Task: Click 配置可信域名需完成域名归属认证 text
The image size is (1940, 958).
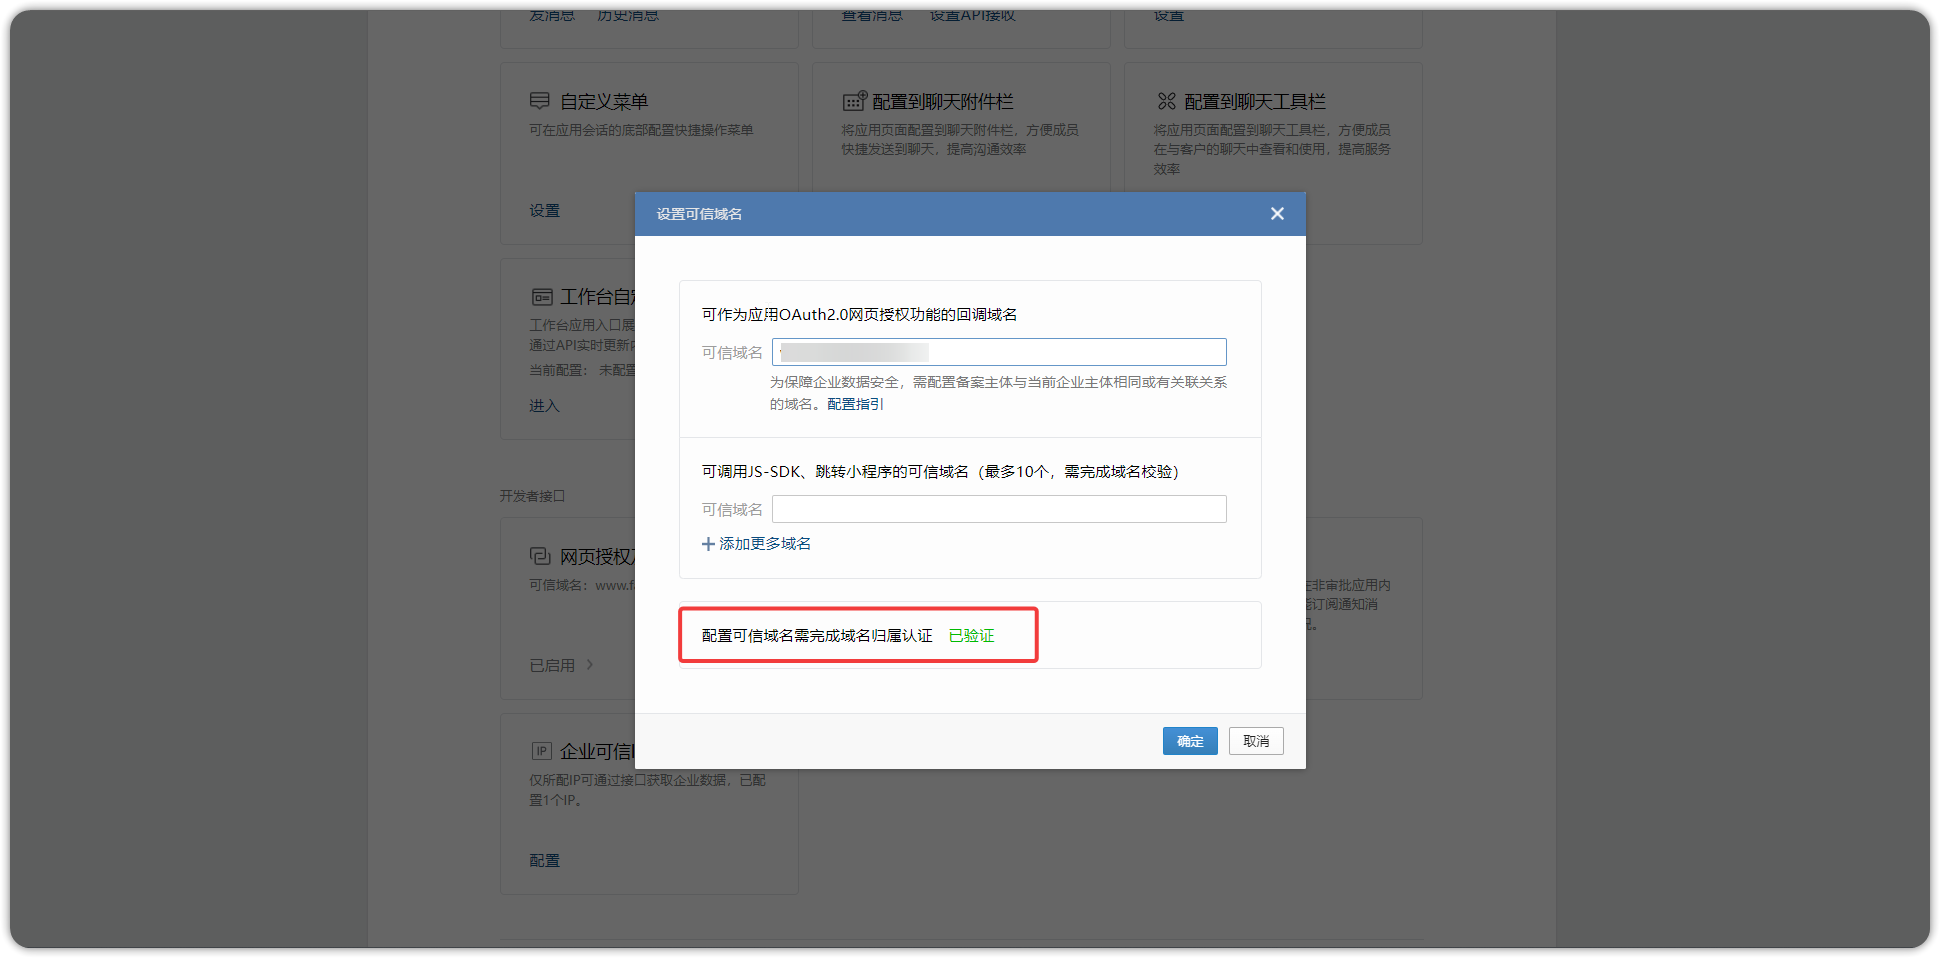Action: point(817,636)
